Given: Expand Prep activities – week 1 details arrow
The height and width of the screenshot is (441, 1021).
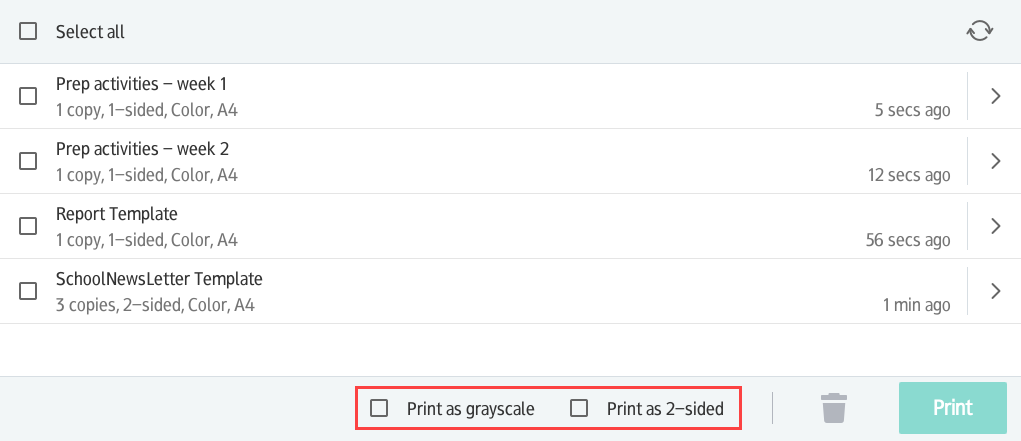Looking at the screenshot, I should pyautogui.click(x=995, y=96).
